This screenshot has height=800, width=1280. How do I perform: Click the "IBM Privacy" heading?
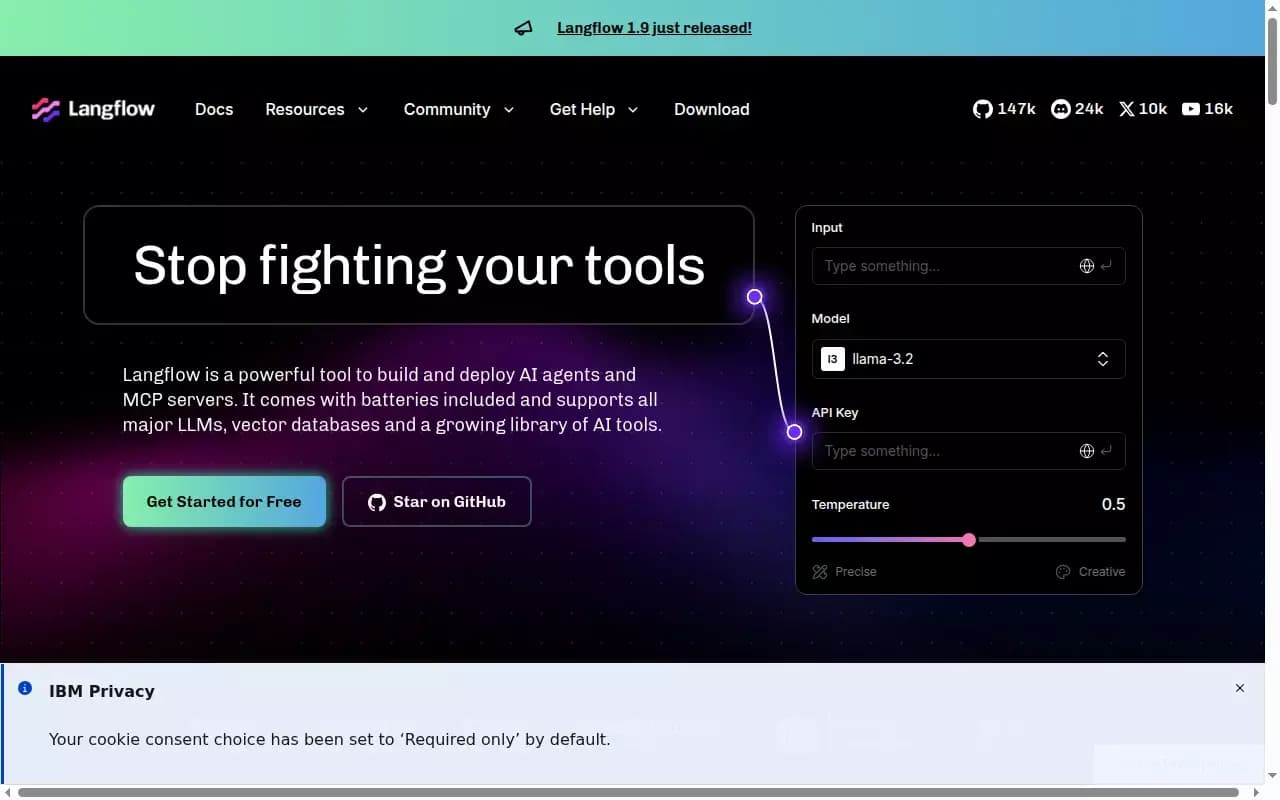[102, 691]
